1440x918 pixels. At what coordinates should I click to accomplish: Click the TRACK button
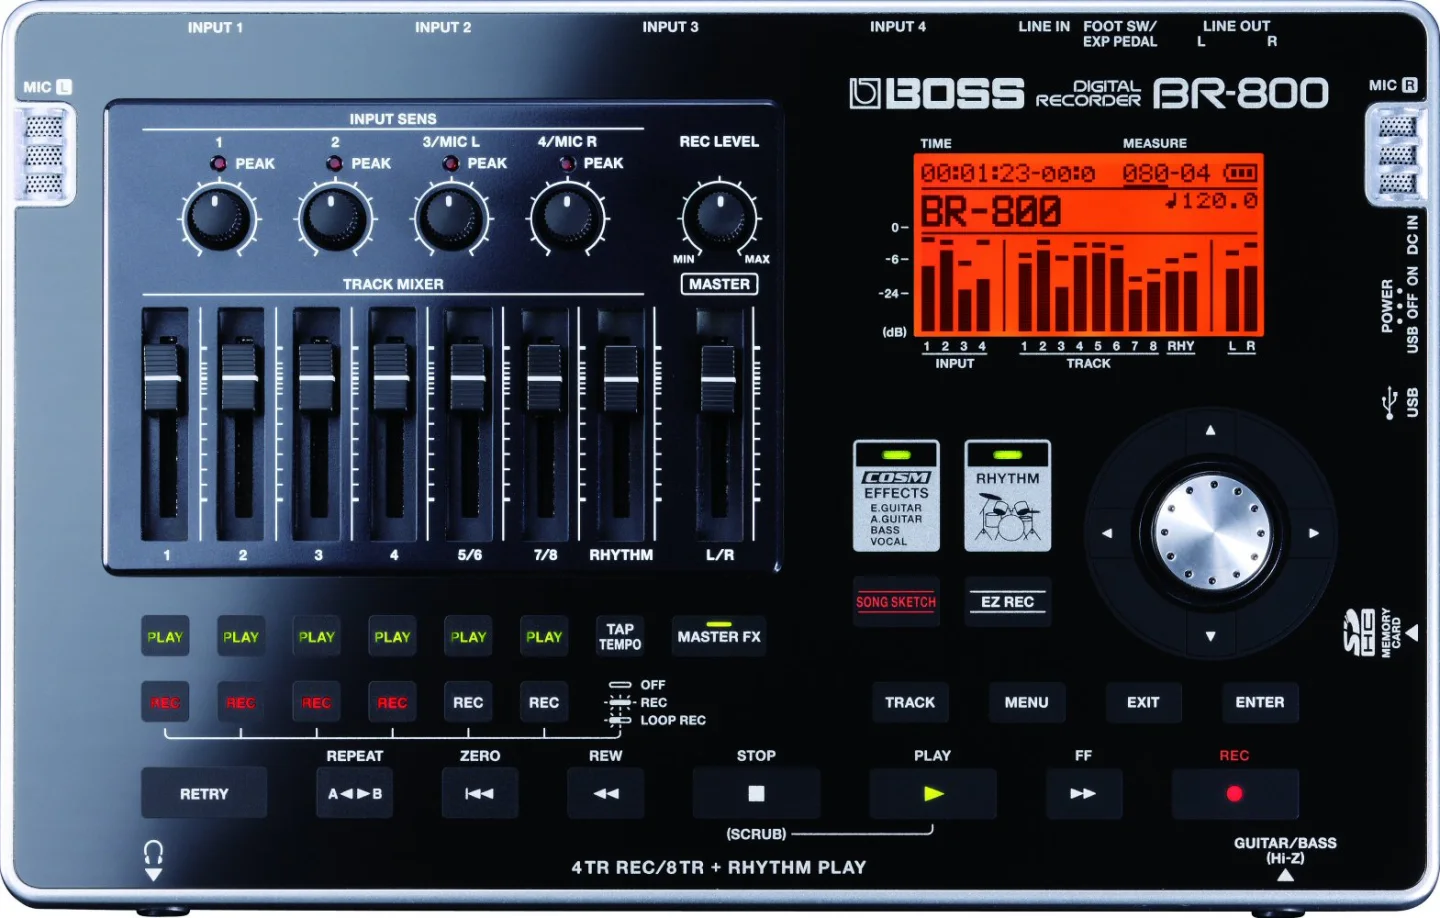pyautogui.click(x=910, y=702)
